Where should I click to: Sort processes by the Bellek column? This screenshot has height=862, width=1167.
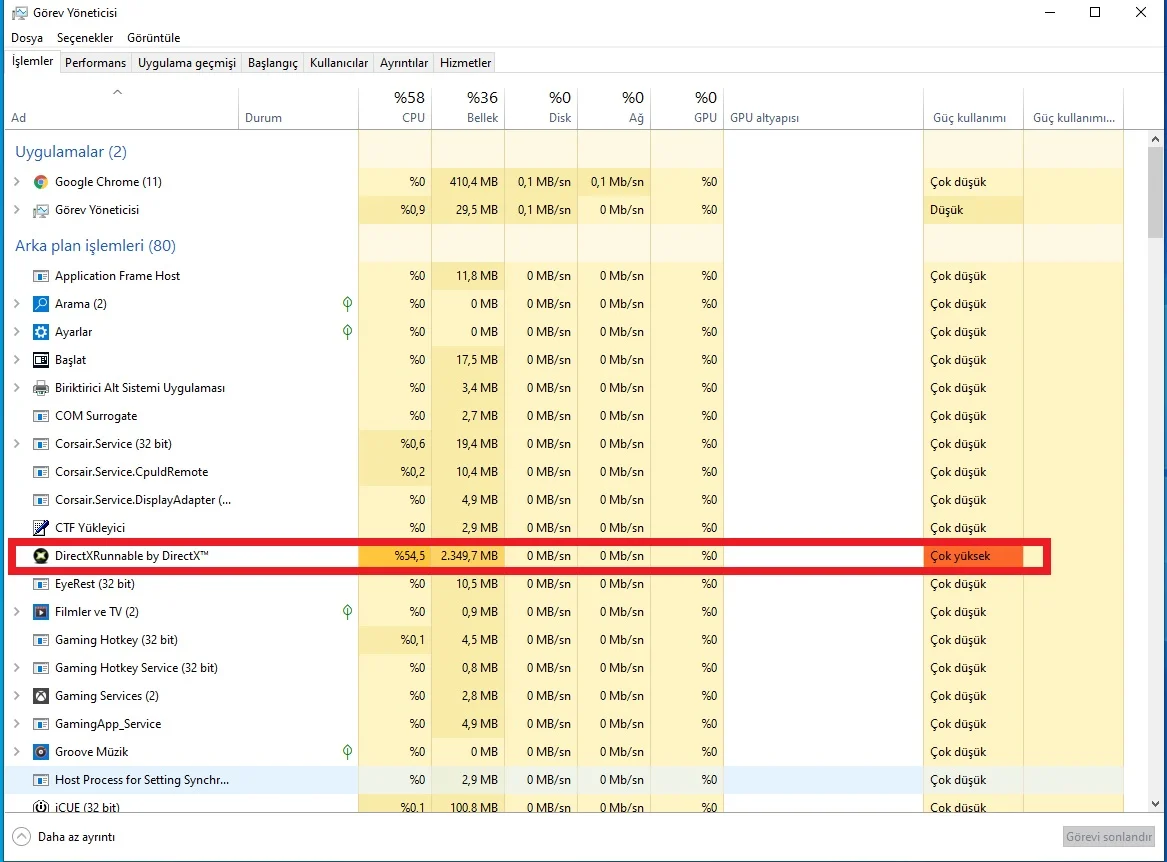(467, 108)
